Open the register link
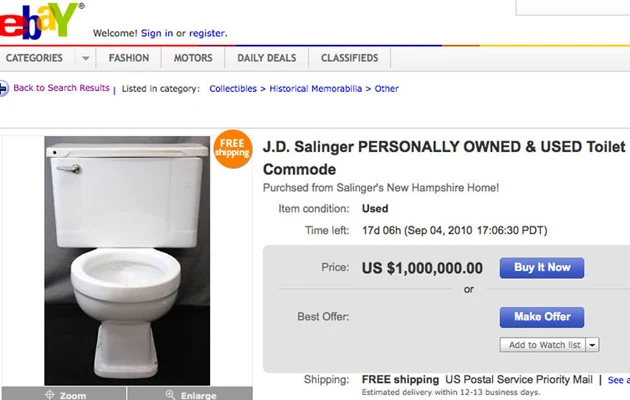The image size is (630, 400). (207, 33)
